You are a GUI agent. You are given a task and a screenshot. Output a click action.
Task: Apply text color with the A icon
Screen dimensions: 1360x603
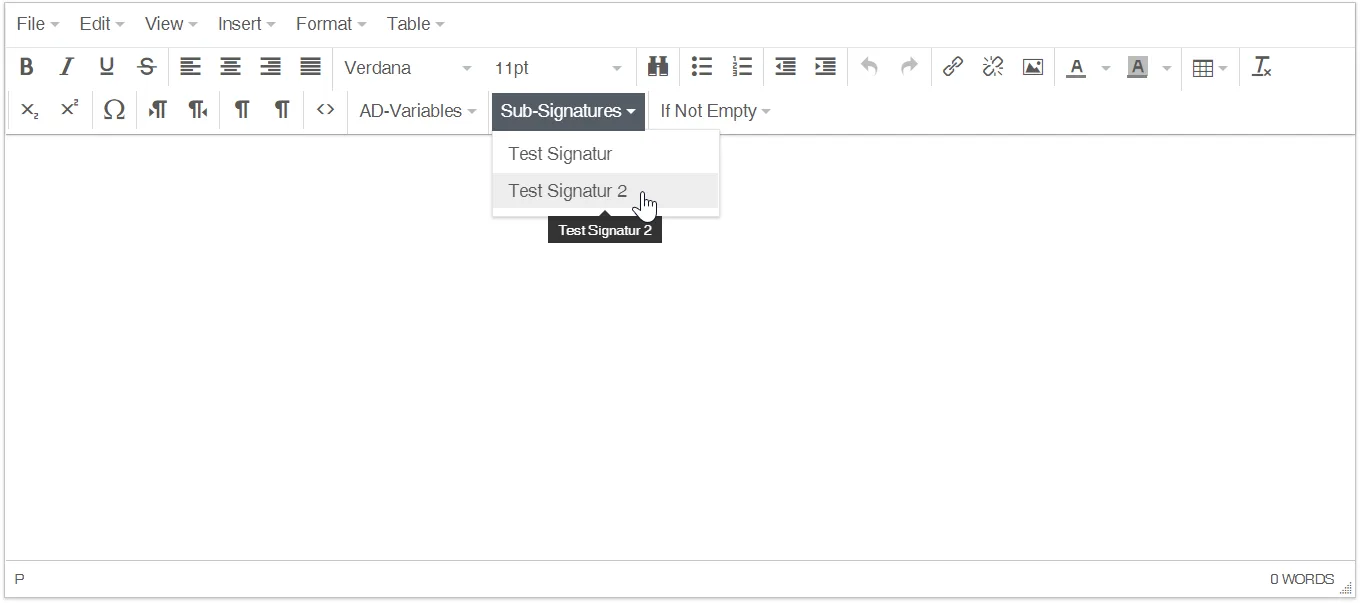[1076, 67]
